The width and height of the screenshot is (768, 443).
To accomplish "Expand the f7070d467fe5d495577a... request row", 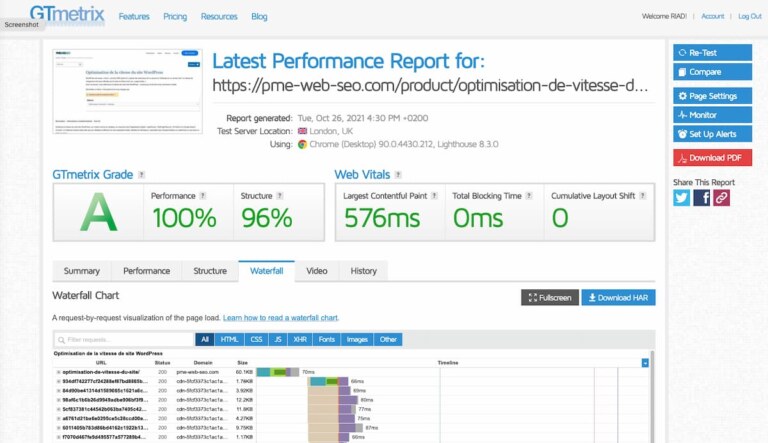I will (58, 437).
